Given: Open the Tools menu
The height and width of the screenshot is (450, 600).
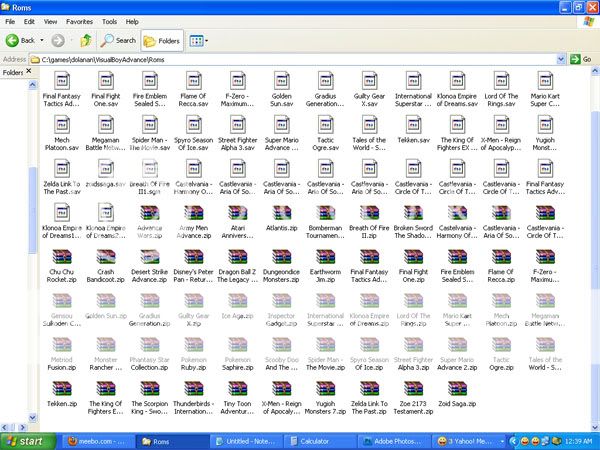Looking at the screenshot, I should (109, 21).
